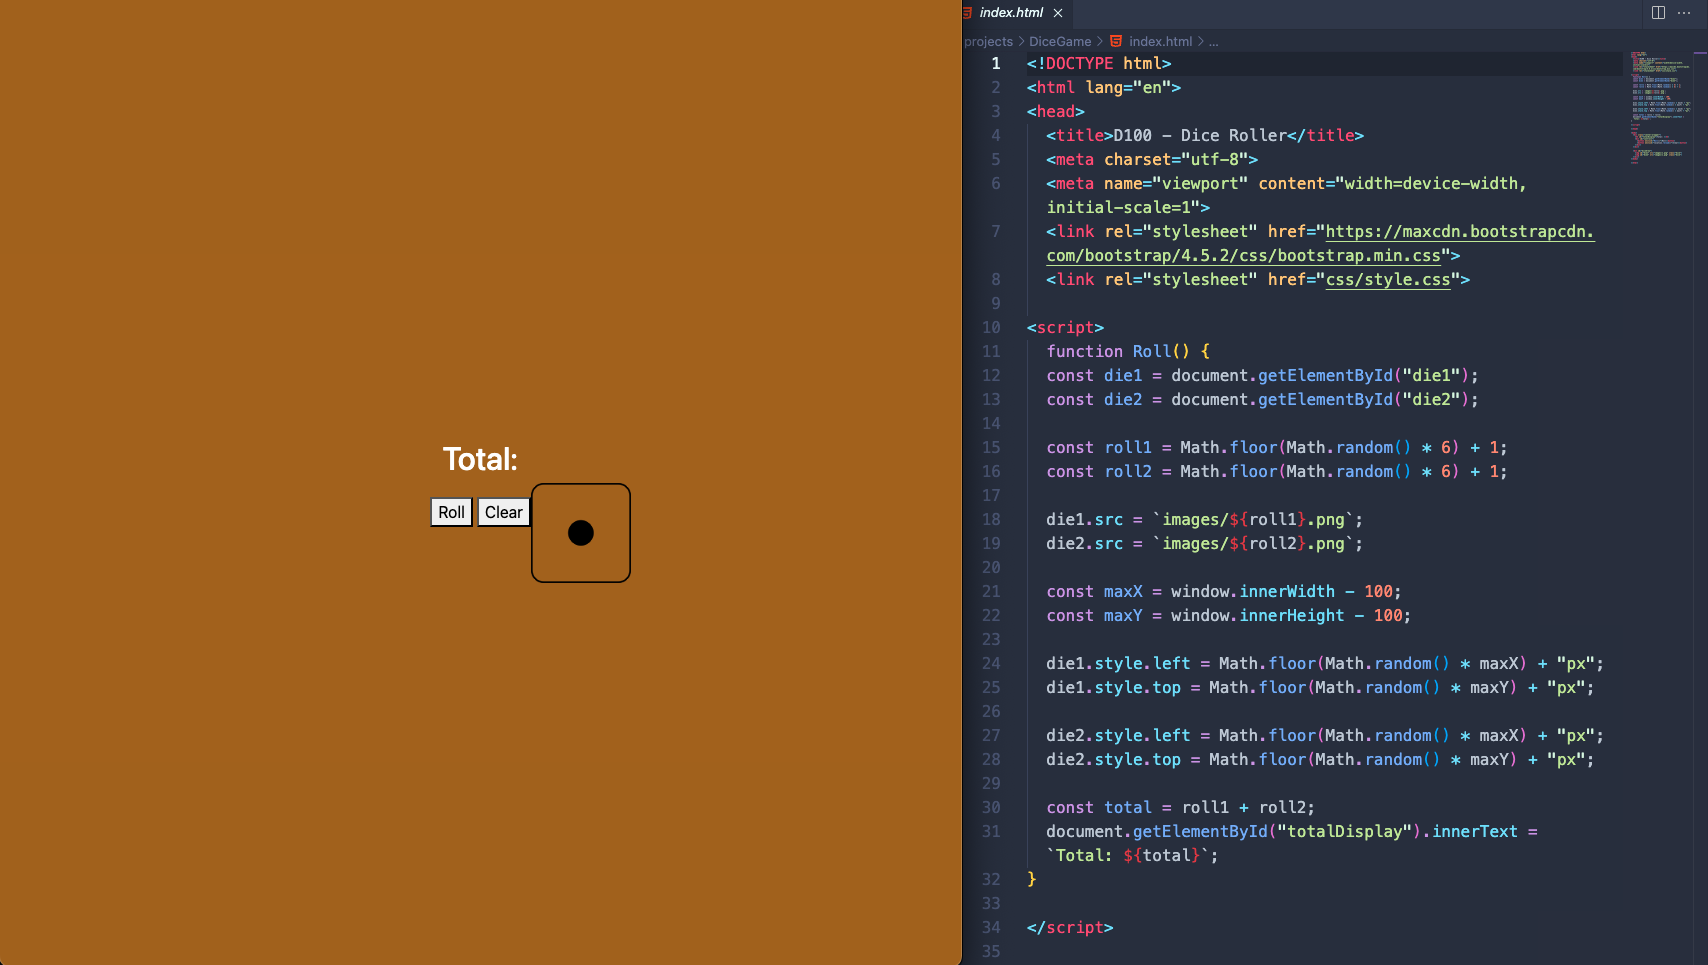Click the Split Editor icon

pyautogui.click(x=1658, y=13)
